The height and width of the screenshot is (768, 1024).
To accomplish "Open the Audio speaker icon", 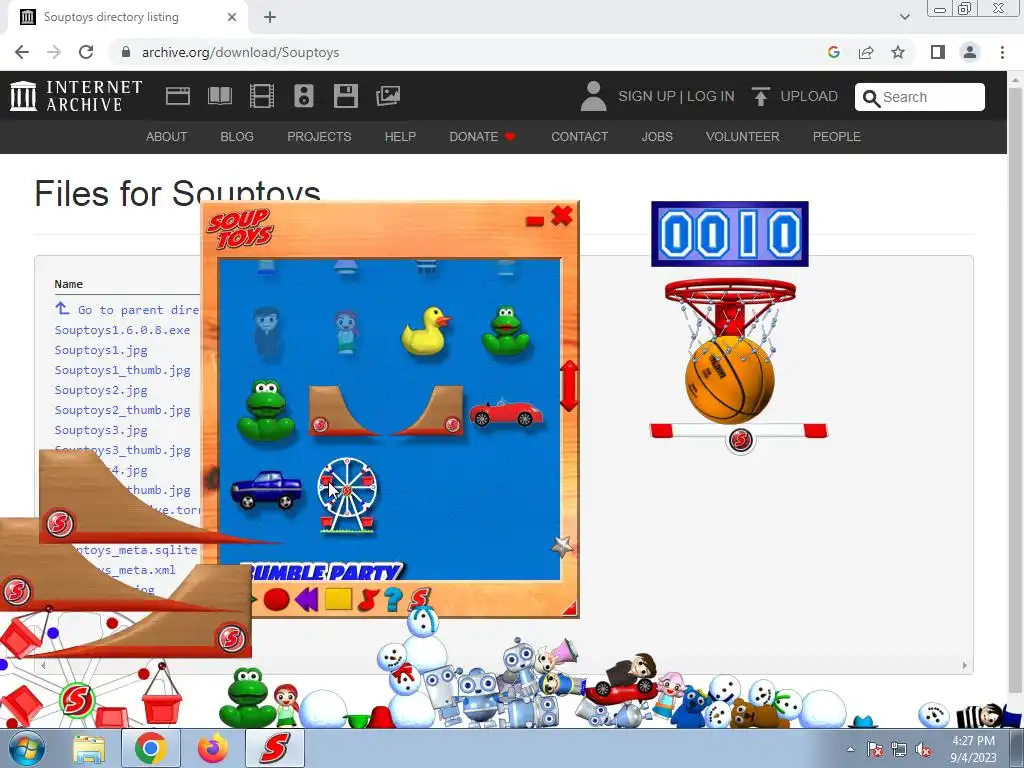I will pos(304,96).
